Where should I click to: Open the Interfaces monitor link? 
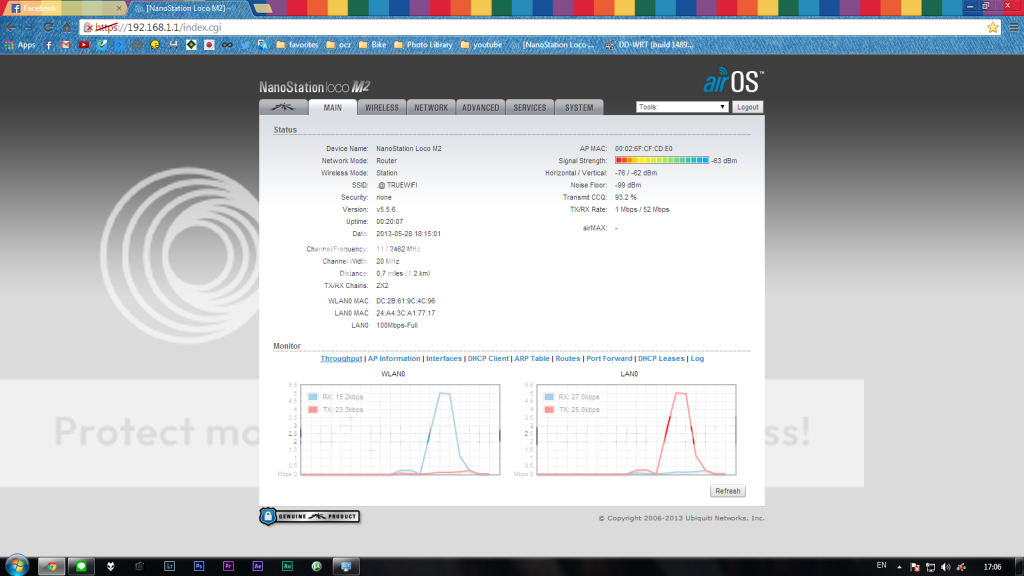point(443,359)
